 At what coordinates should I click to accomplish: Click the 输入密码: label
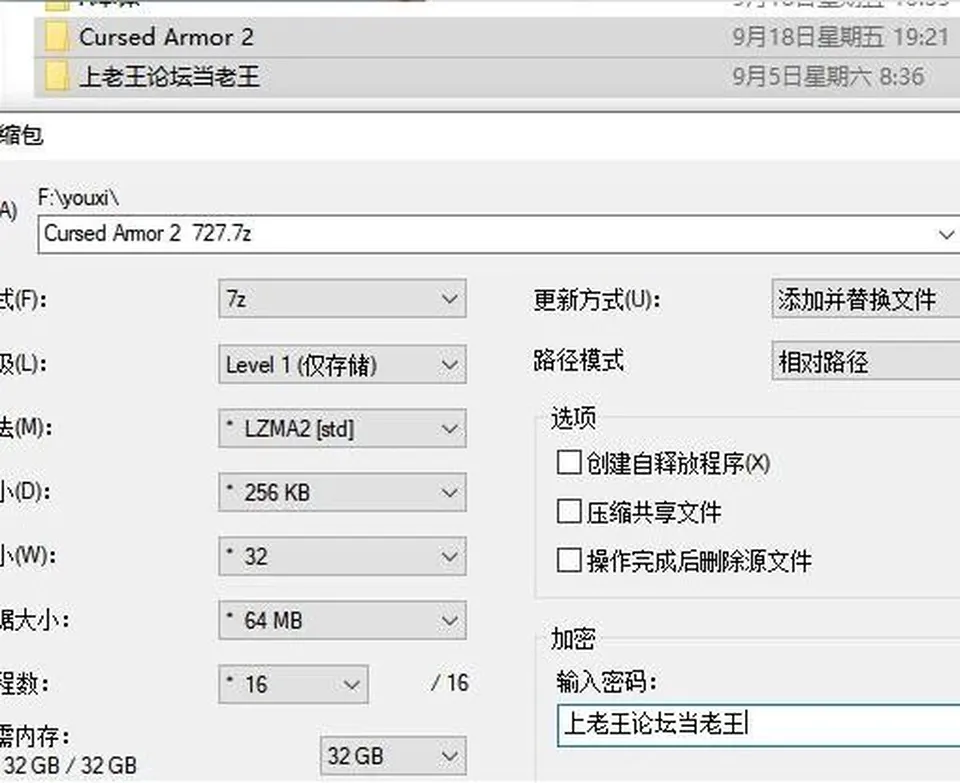606,681
